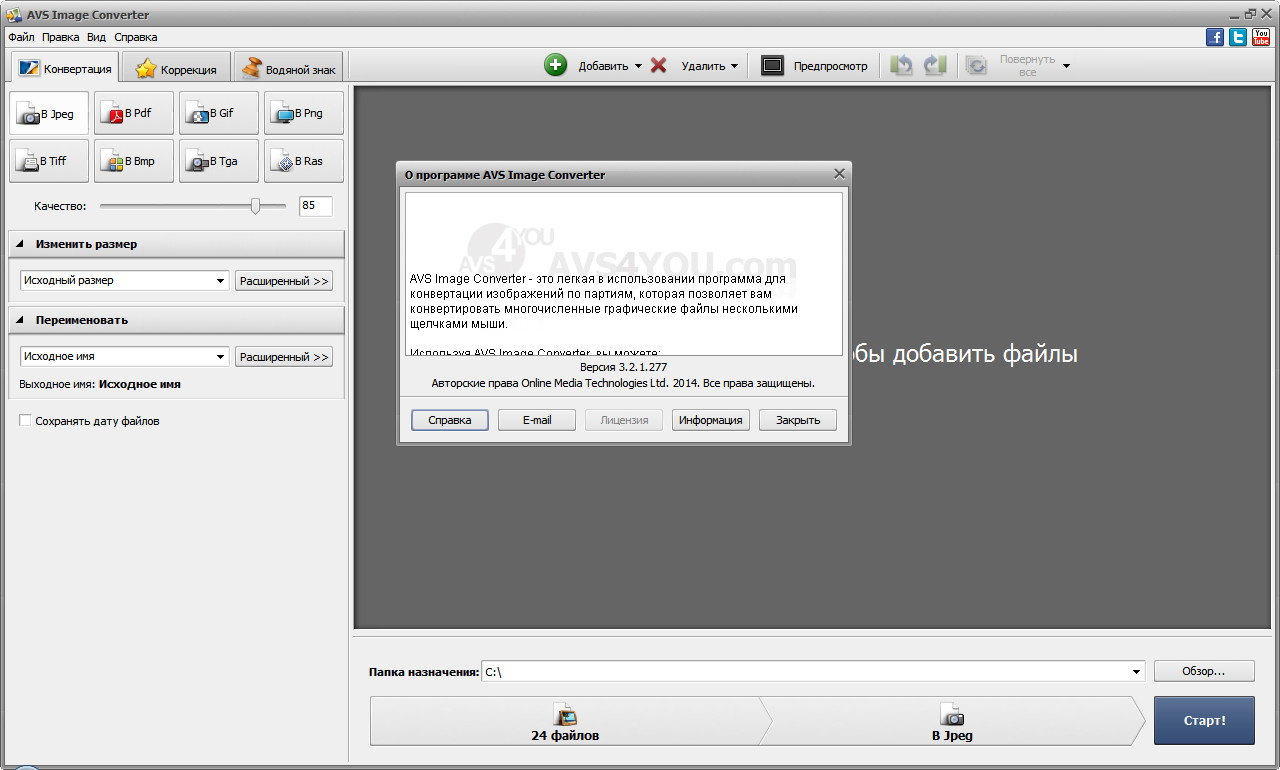
Task: Open the Папка назначения path dropdown
Action: [x=1136, y=672]
